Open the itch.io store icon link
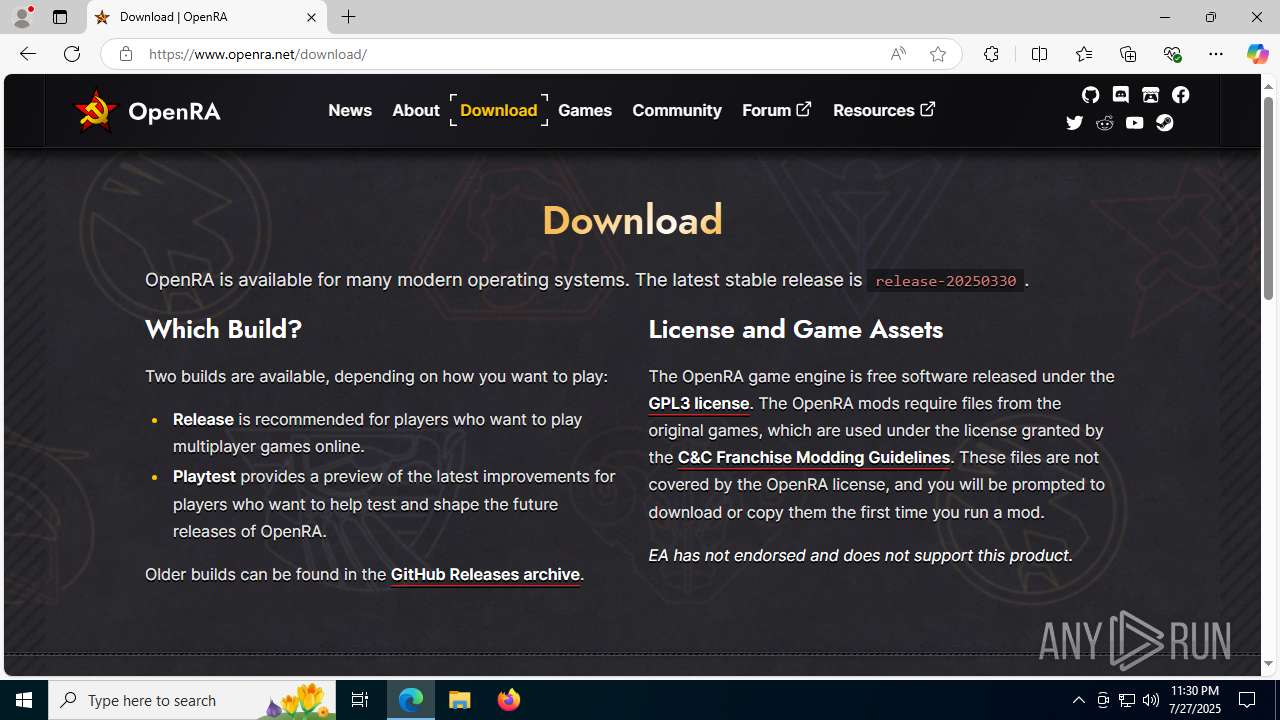The height and width of the screenshot is (720, 1280). tap(1150, 95)
